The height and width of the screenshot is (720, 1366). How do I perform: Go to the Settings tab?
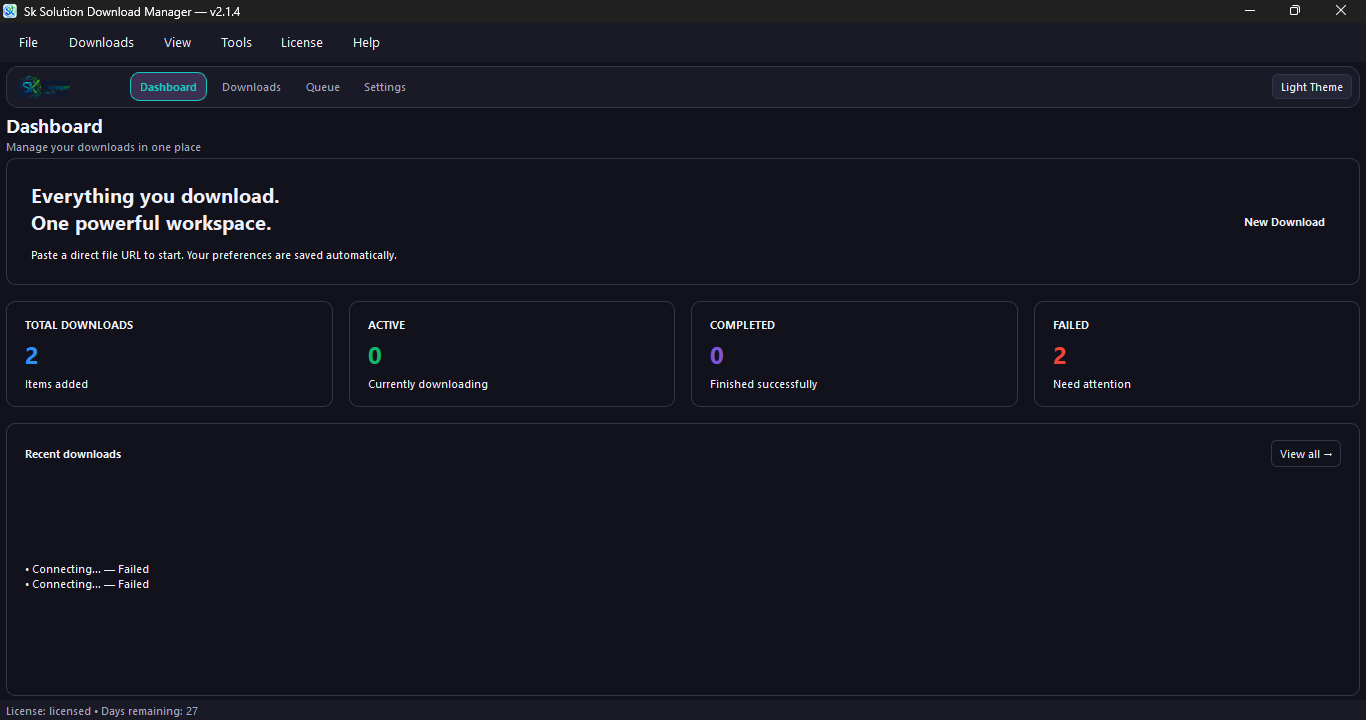pyautogui.click(x=385, y=87)
